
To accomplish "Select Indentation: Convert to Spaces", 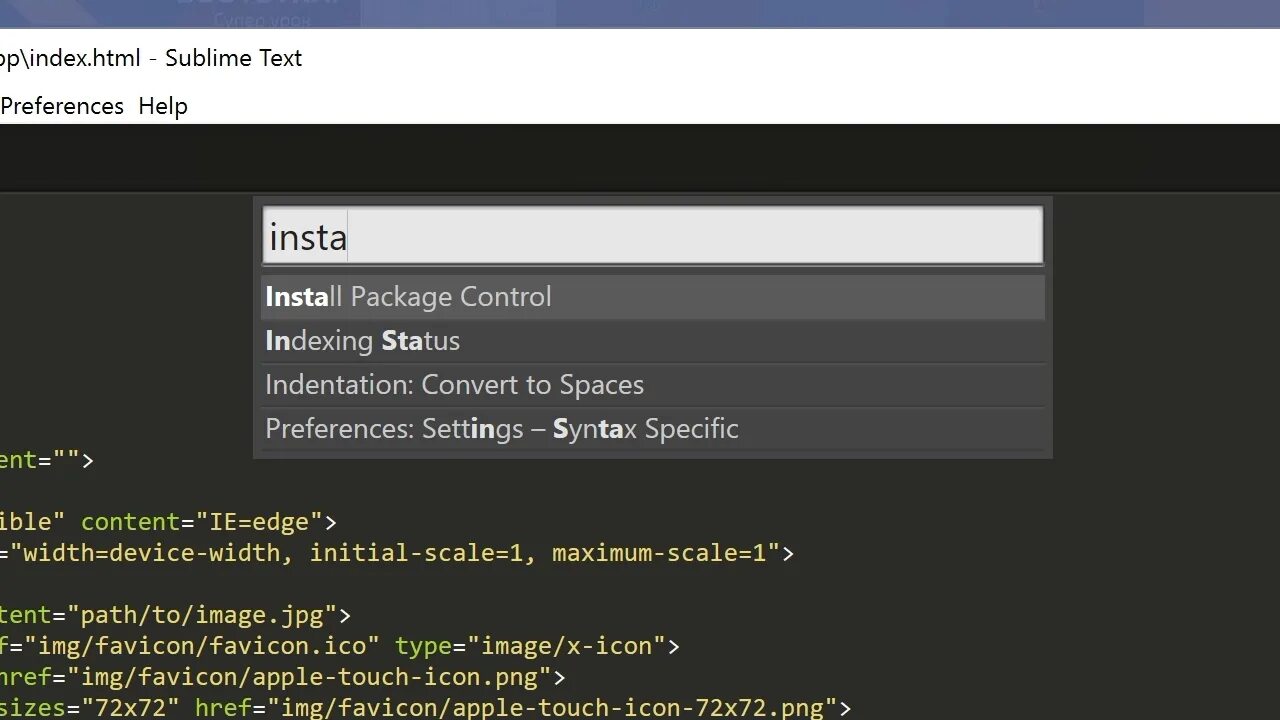I will (652, 385).
